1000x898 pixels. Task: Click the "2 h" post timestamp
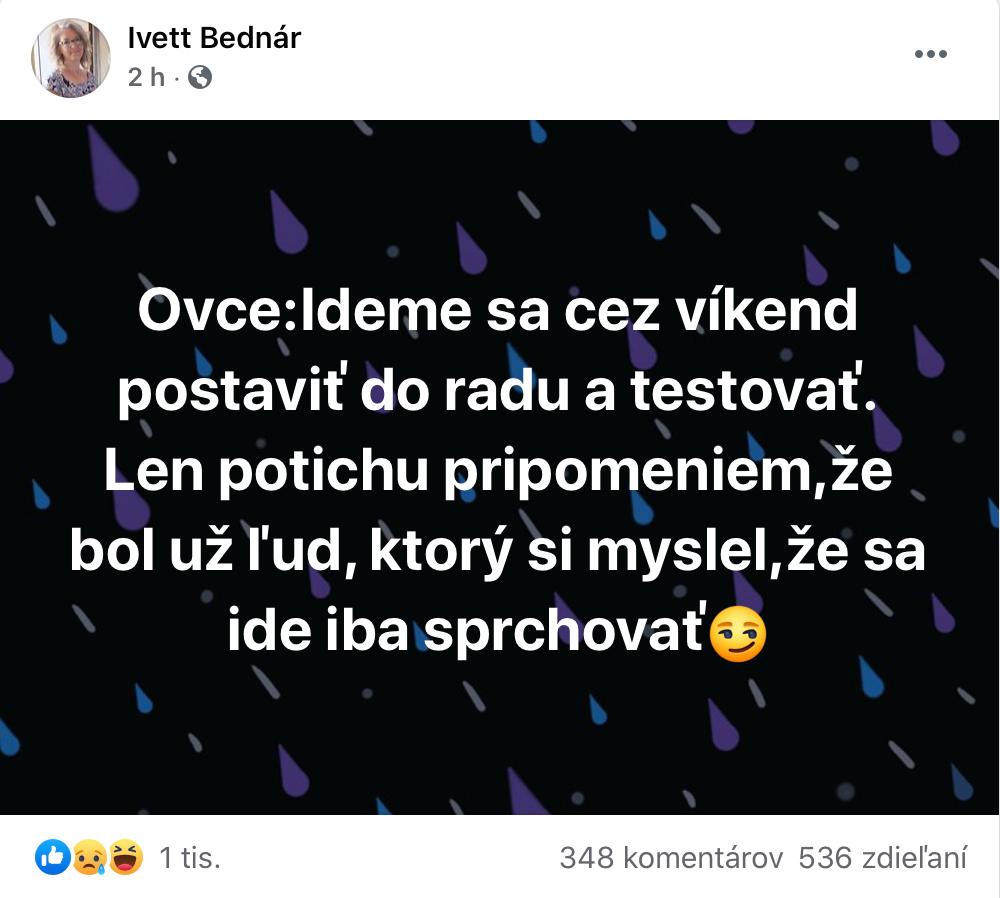click(x=146, y=77)
